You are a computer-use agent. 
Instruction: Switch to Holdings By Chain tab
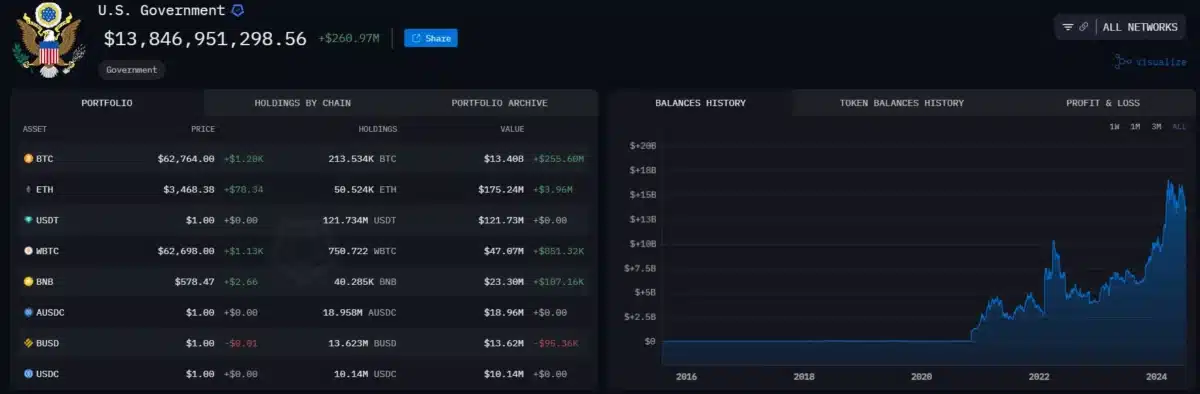pyautogui.click(x=302, y=103)
